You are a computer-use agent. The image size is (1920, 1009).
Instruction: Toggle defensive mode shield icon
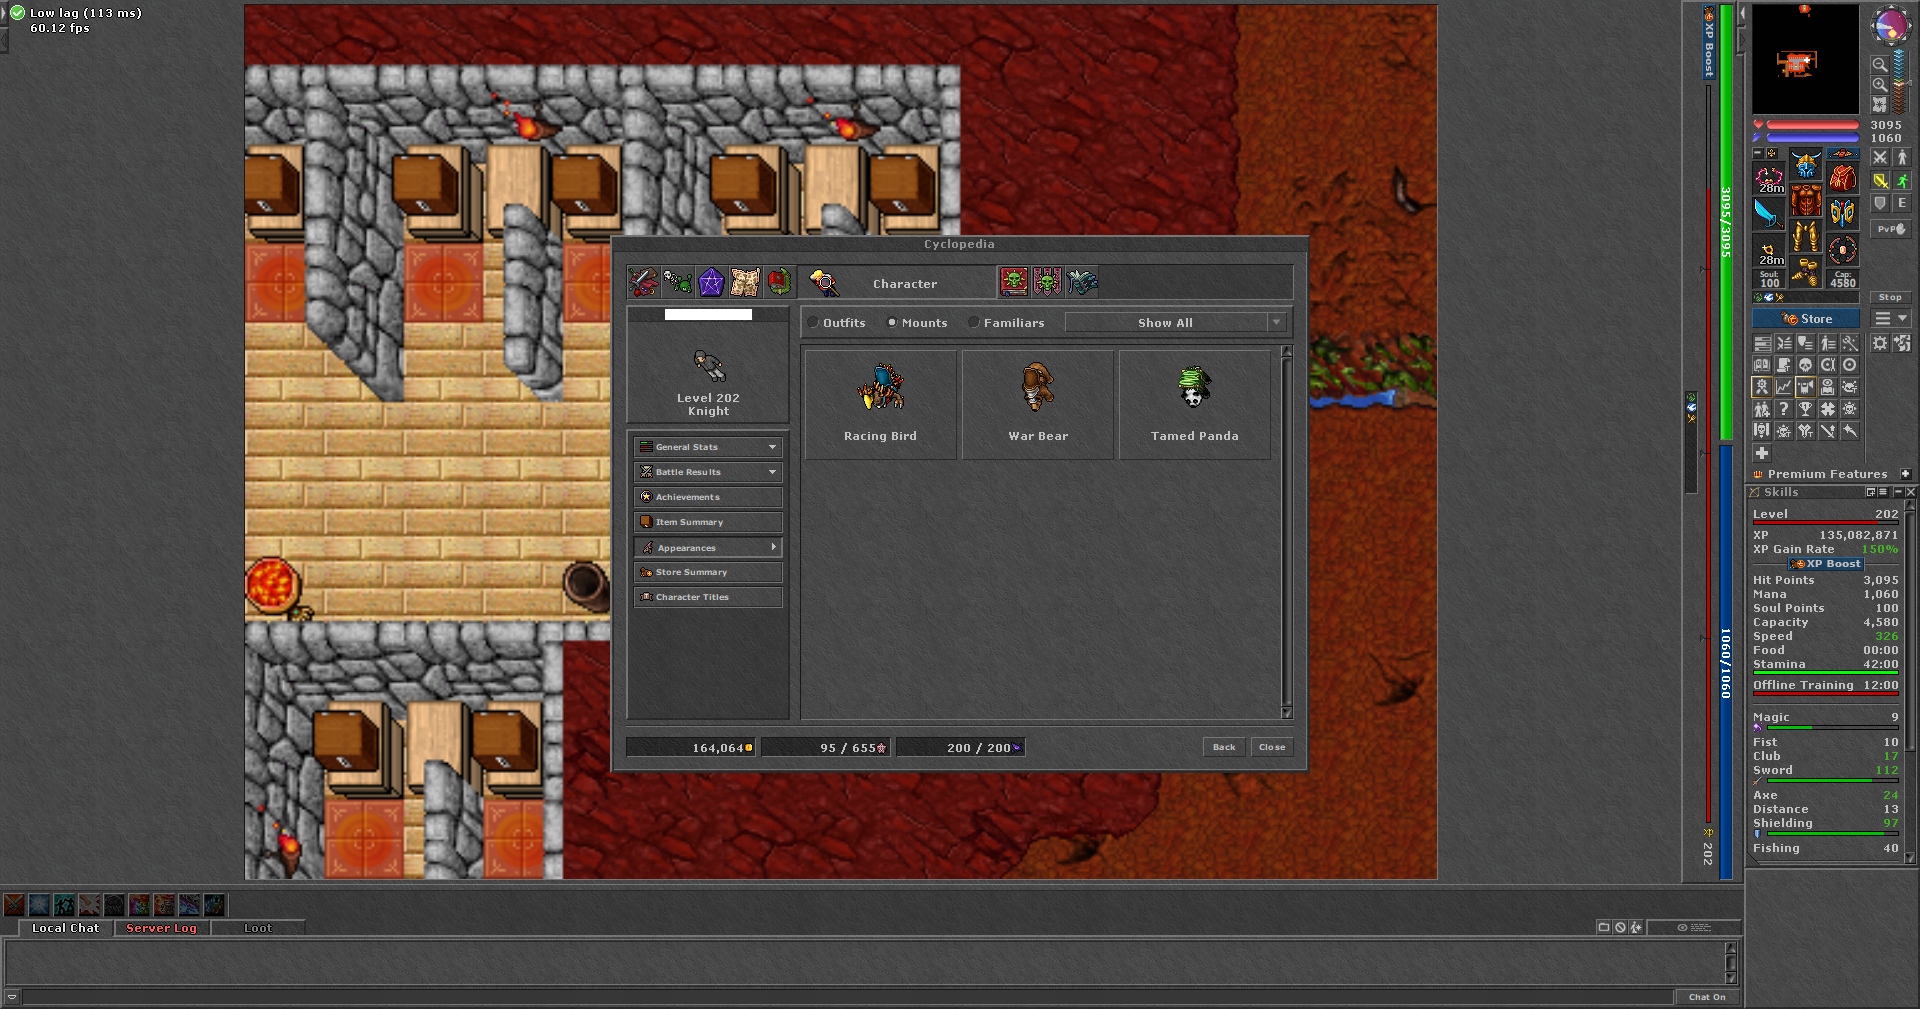pos(1880,203)
